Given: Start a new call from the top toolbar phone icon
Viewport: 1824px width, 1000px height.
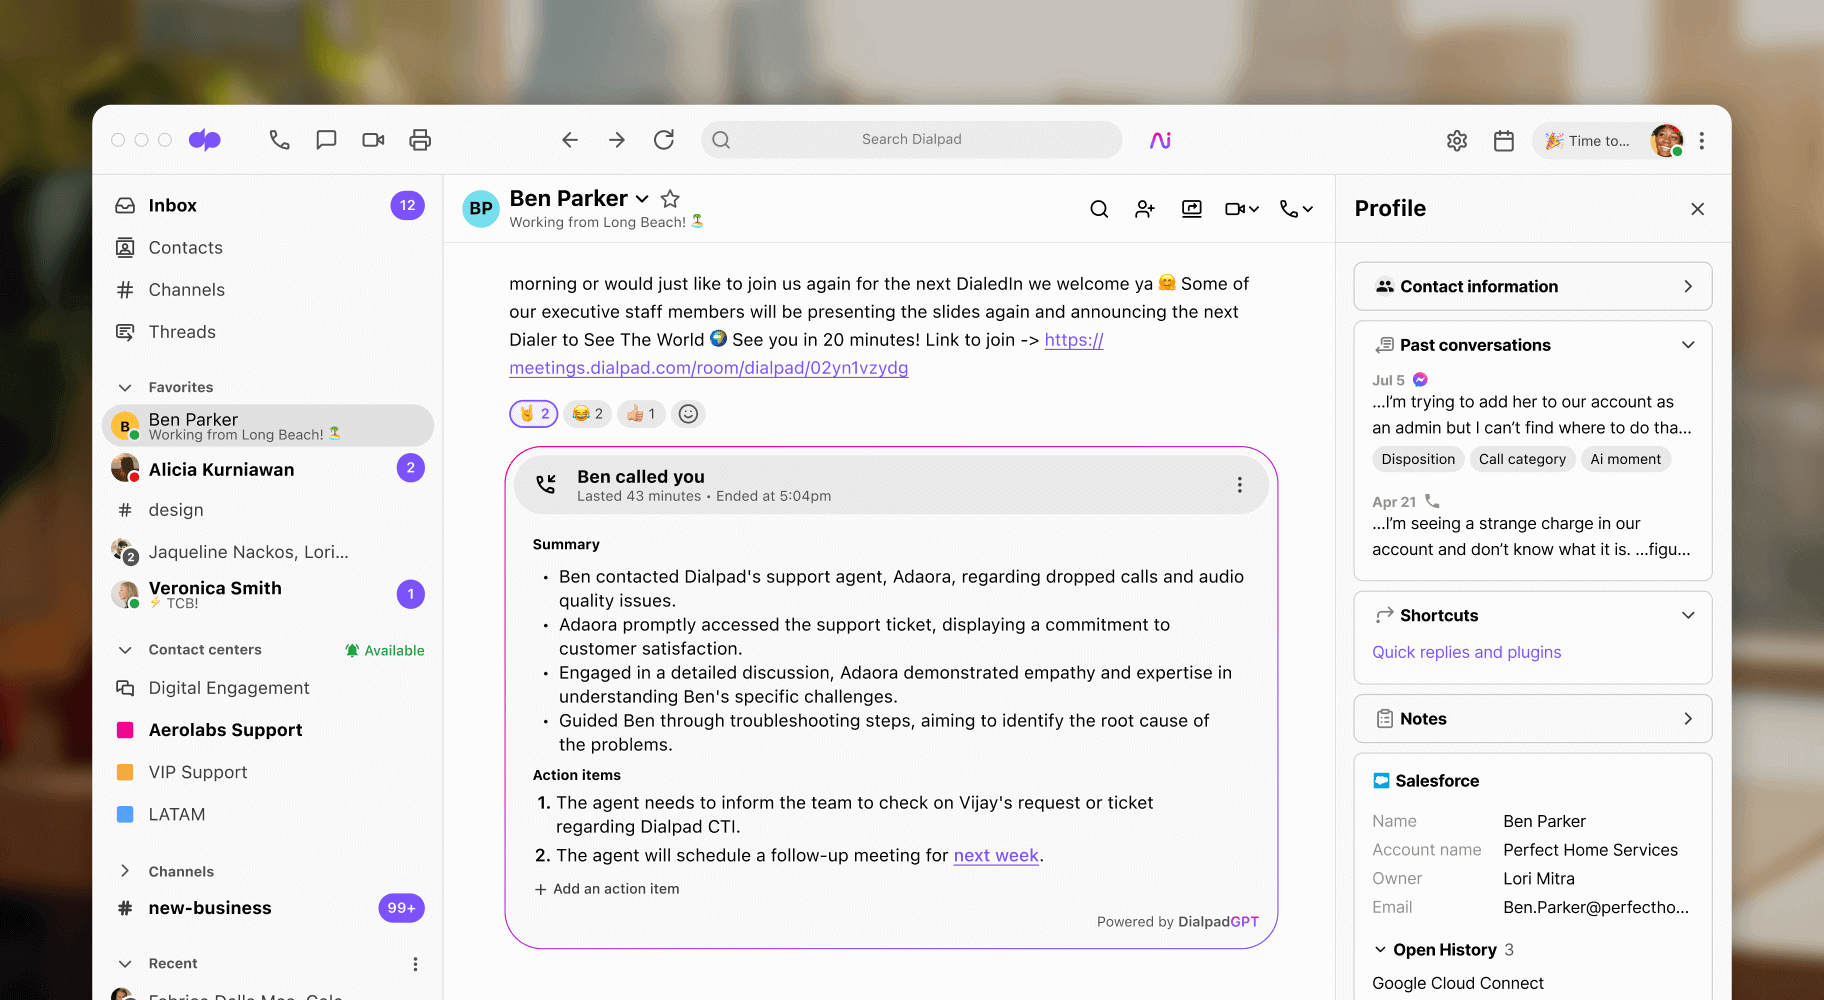Looking at the screenshot, I should [x=279, y=140].
